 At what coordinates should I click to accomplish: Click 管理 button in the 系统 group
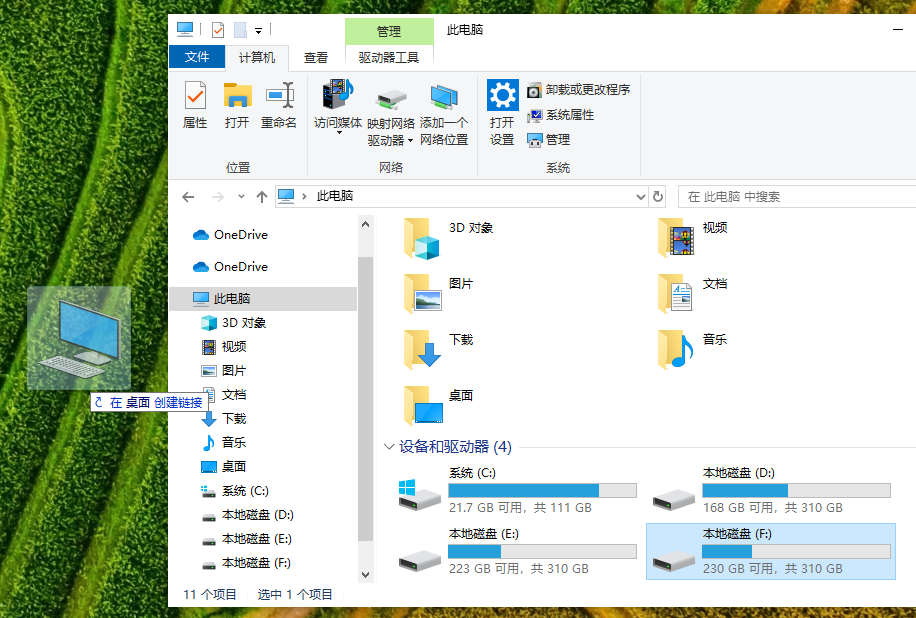pyautogui.click(x=549, y=140)
